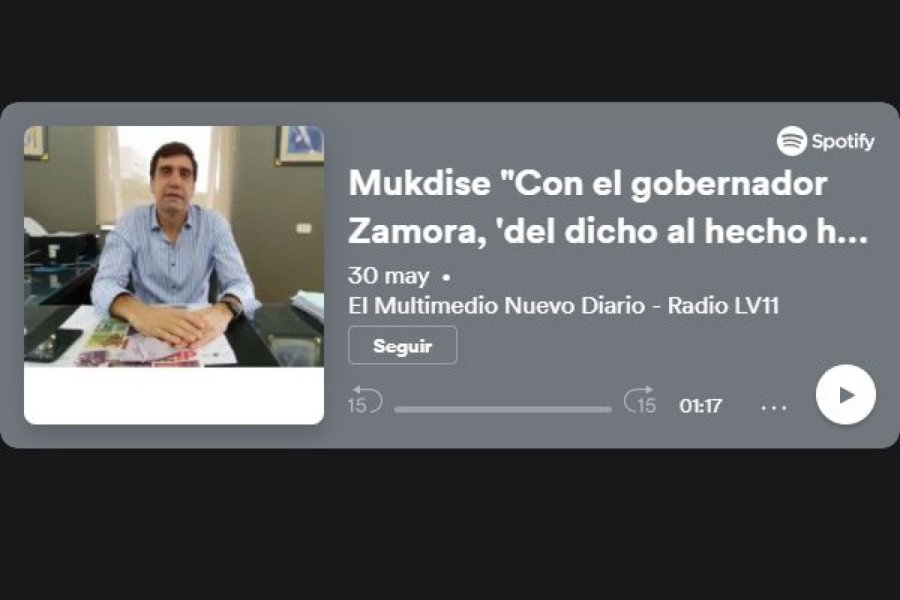Seek to the end of the progress bar
Image resolution: width=900 pixels, height=600 pixels.
[610, 409]
